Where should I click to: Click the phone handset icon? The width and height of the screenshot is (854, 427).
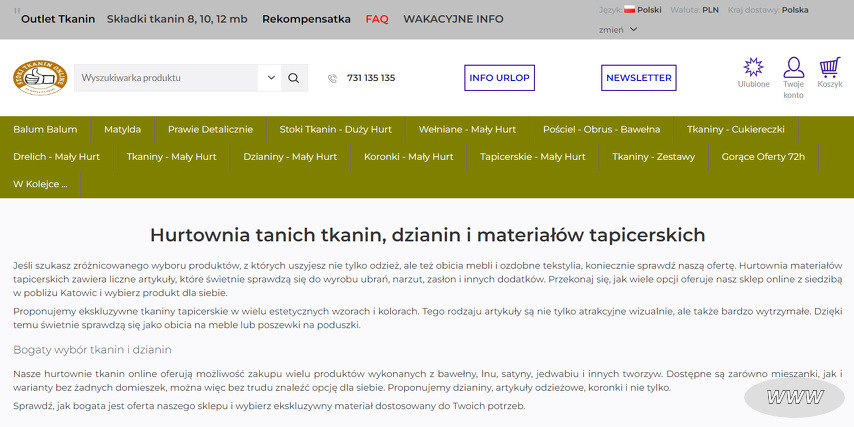pyautogui.click(x=332, y=78)
